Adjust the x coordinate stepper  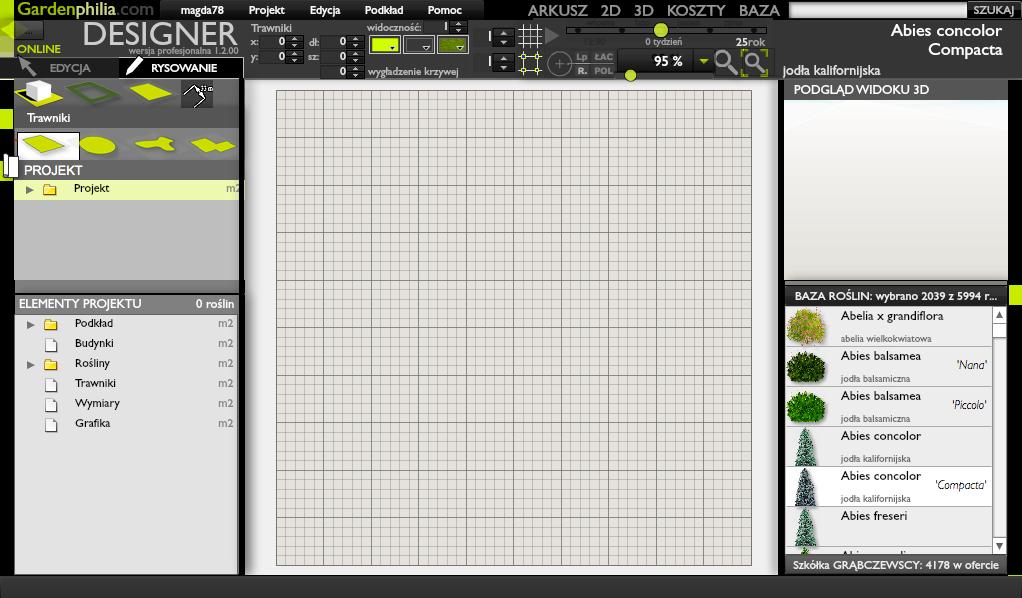click(295, 42)
